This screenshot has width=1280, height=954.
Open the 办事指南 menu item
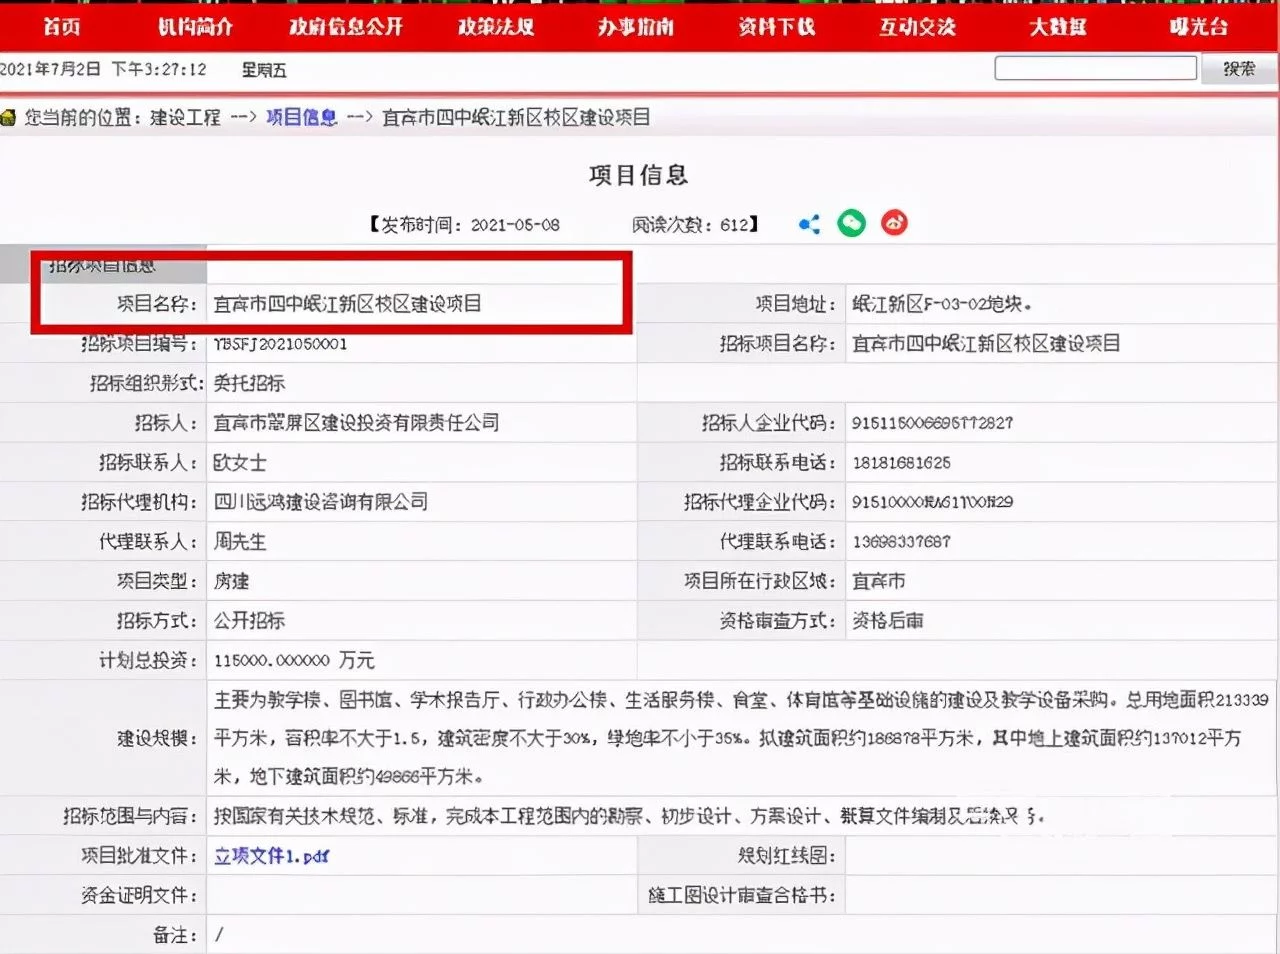click(636, 27)
